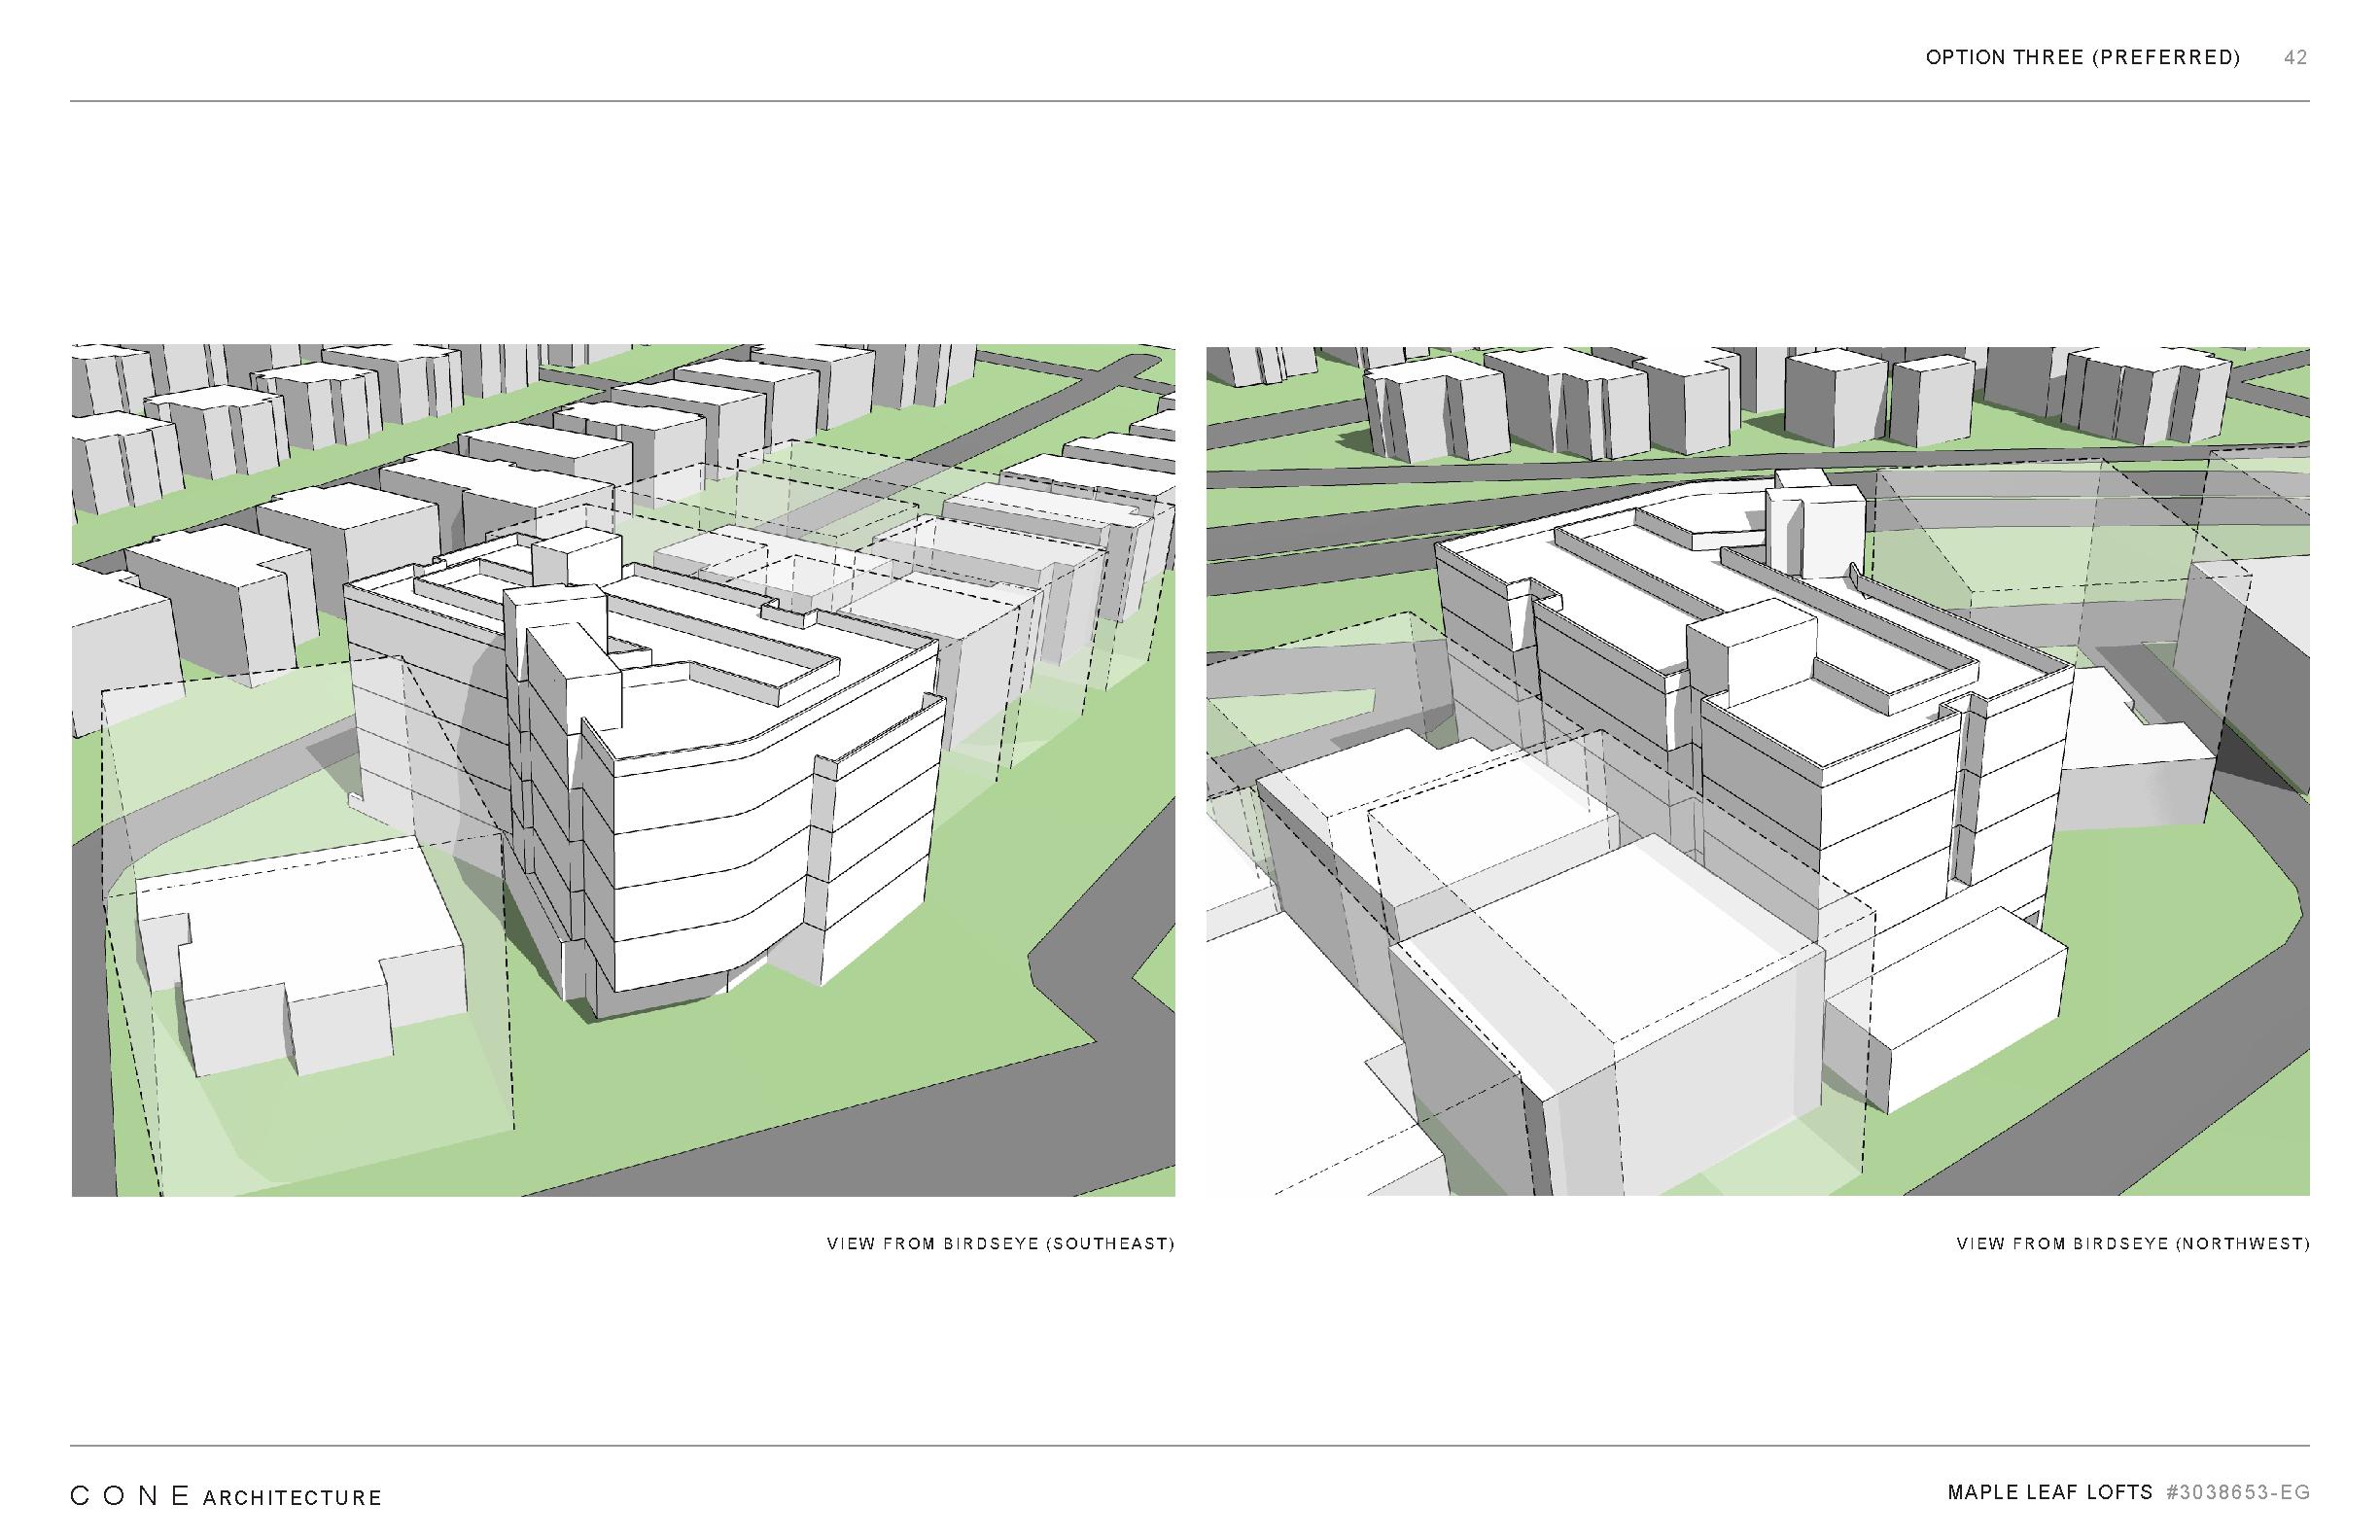This screenshot has height=1540, width=2380.
Task: Click the project number '#3038653-EG'
Action: [x=2238, y=1493]
